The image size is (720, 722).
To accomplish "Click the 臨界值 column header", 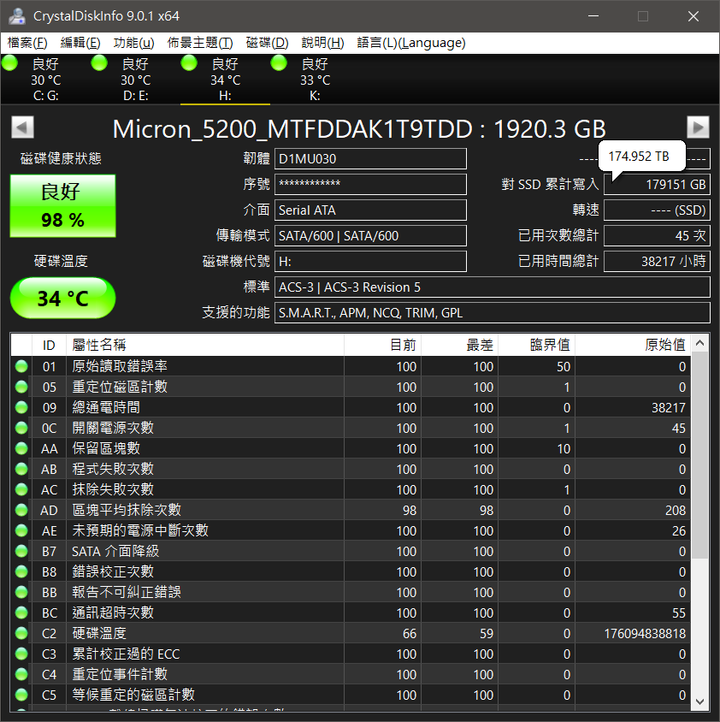I will (x=536, y=345).
